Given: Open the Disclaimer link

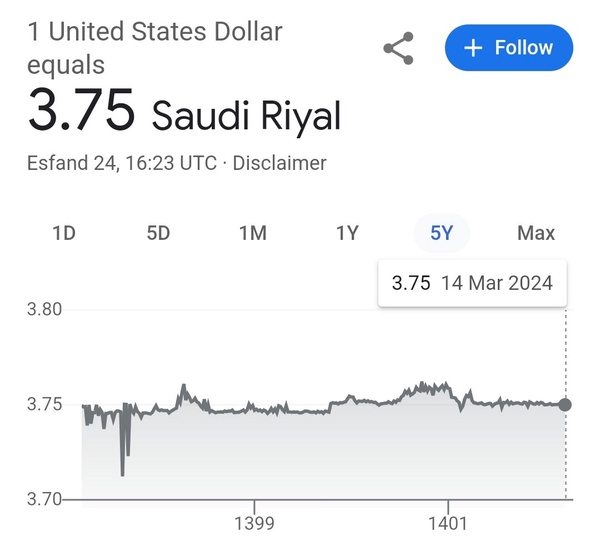Looking at the screenshot, I should [279, 163].
